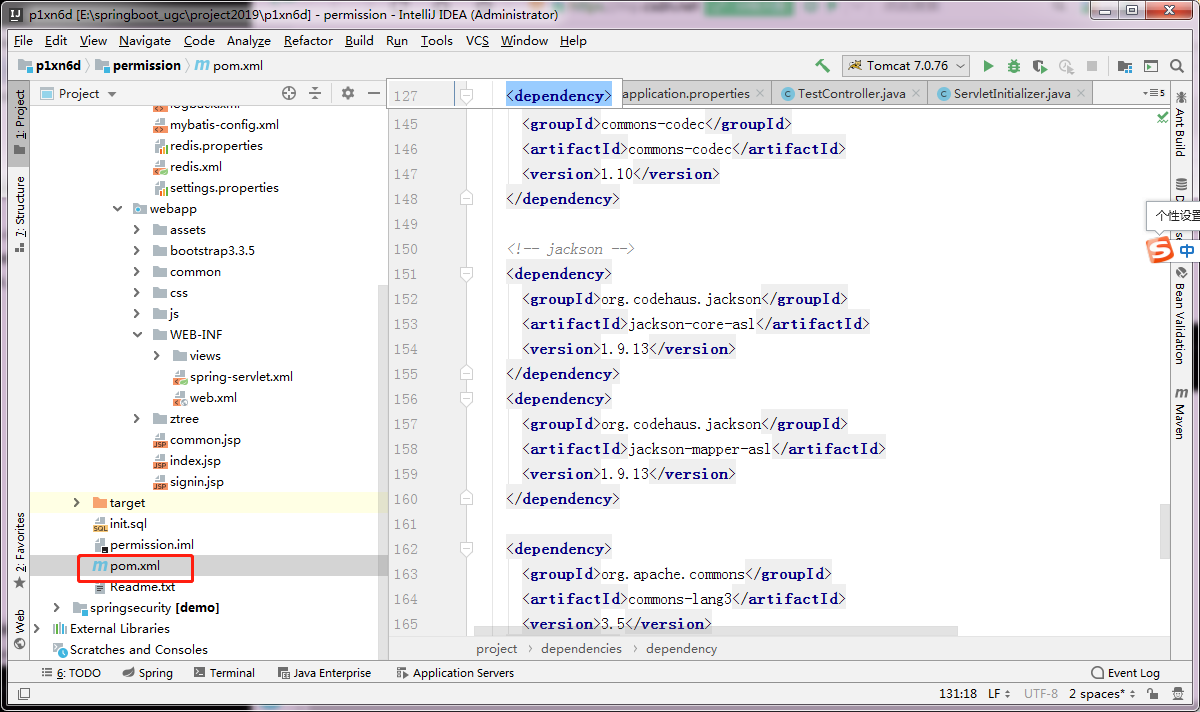Open Maven tool window on right sidebar
Image resolution: width=1200 pixels, height=712 pixels.
(1181, 413)
